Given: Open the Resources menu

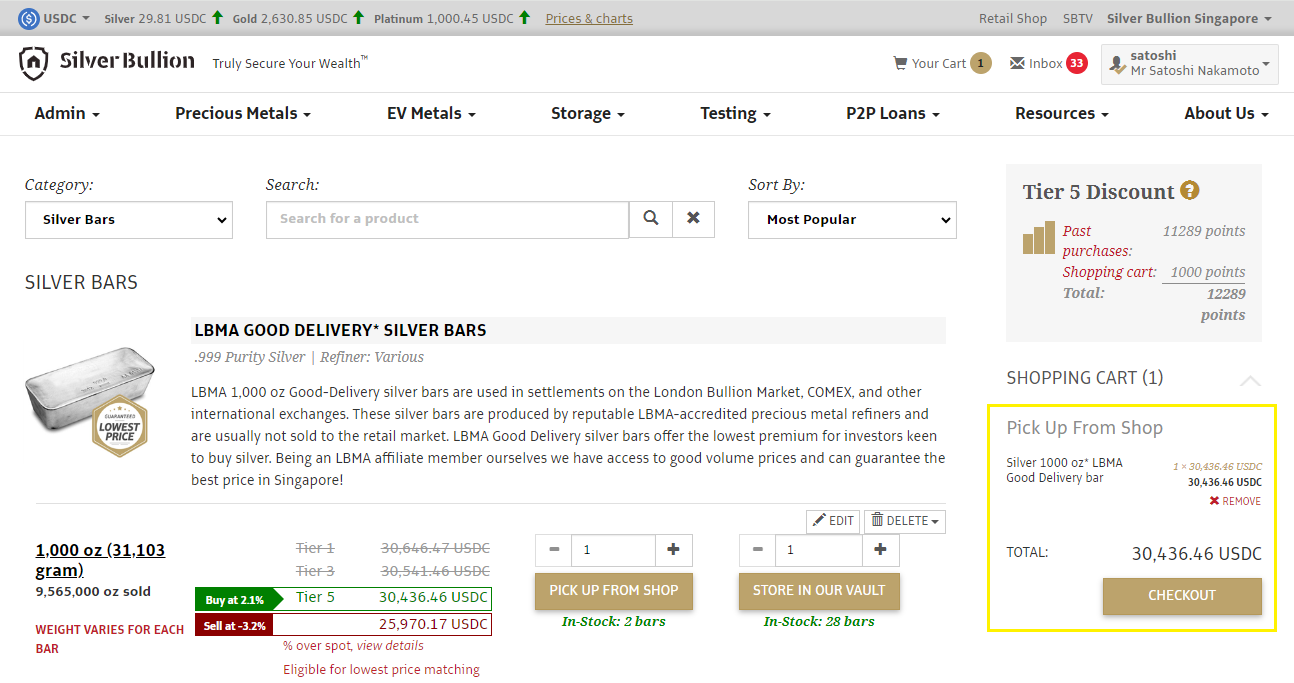Looking at the screenshot, I should tap(1062, 114).
